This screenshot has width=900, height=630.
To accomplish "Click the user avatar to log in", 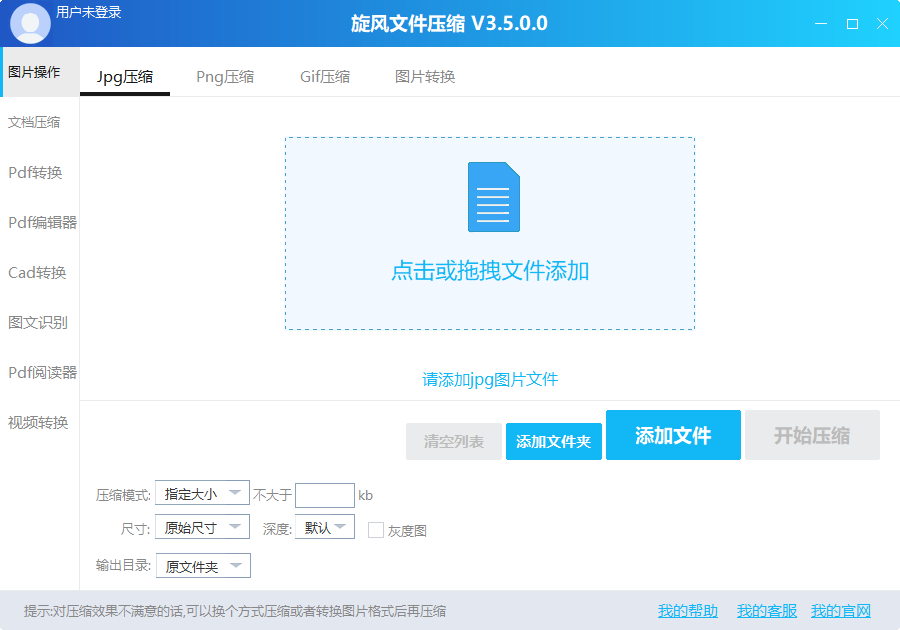I will [30, 22].
